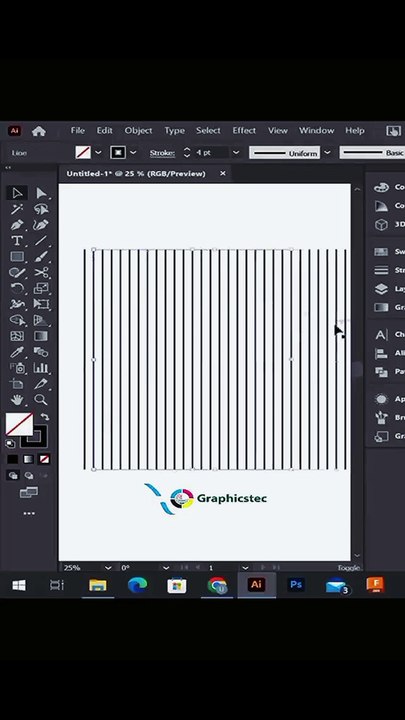The image size is (405, 720).
Task: Open stroke weight dropdown arrow
Action: pyautogui.click(x=236, y=152)
